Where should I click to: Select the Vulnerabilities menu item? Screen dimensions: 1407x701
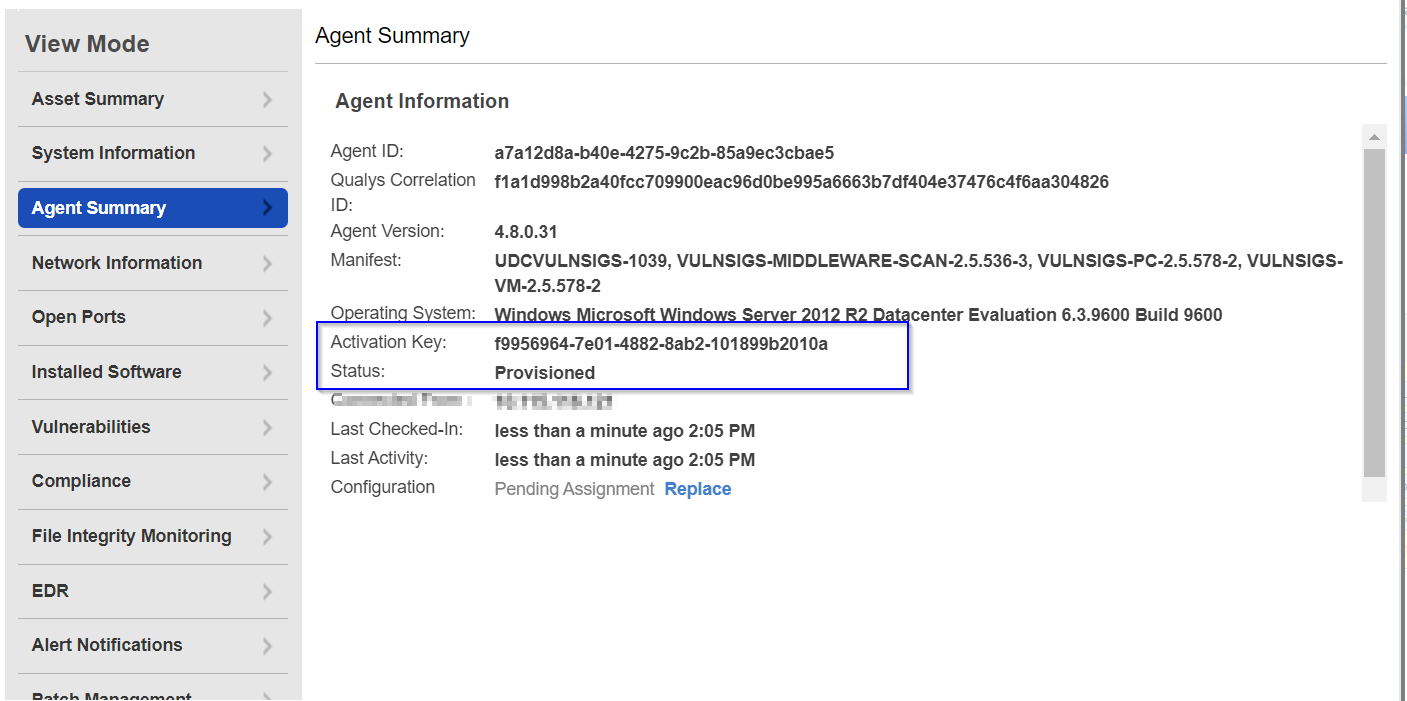click(91, 427)
